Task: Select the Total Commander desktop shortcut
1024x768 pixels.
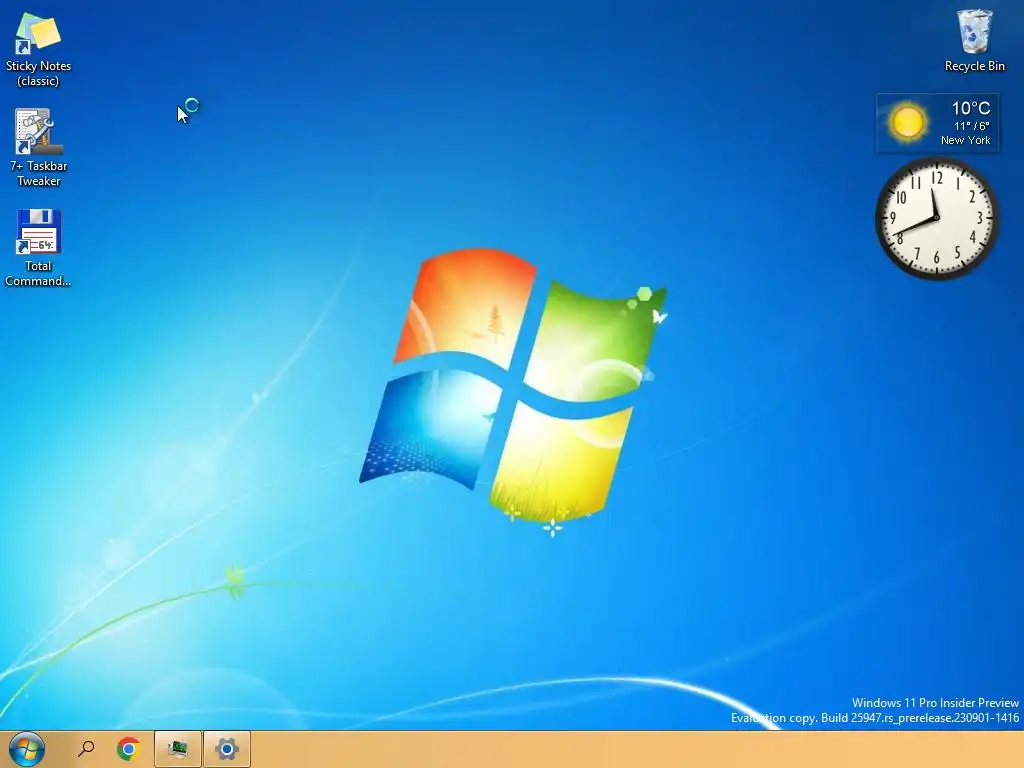Action: pyautogui.click(x=38, y=248)
